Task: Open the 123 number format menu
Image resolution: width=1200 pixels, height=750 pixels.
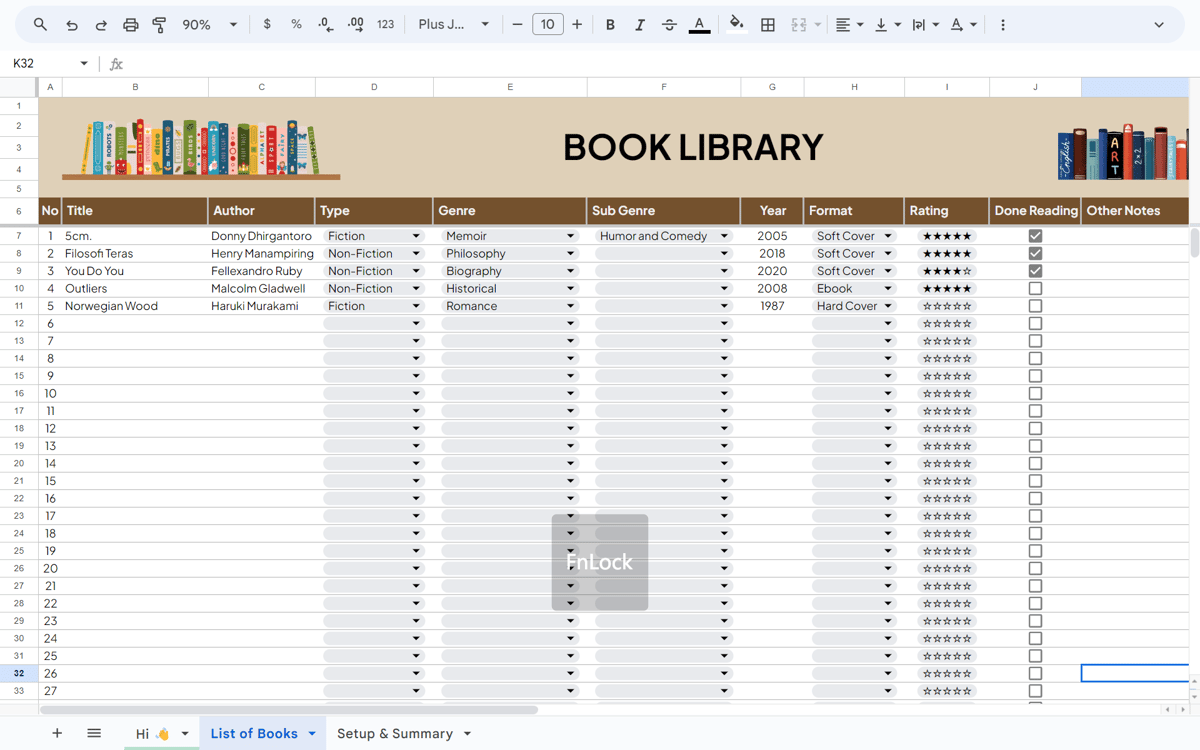Action: [x=386, y=25]
